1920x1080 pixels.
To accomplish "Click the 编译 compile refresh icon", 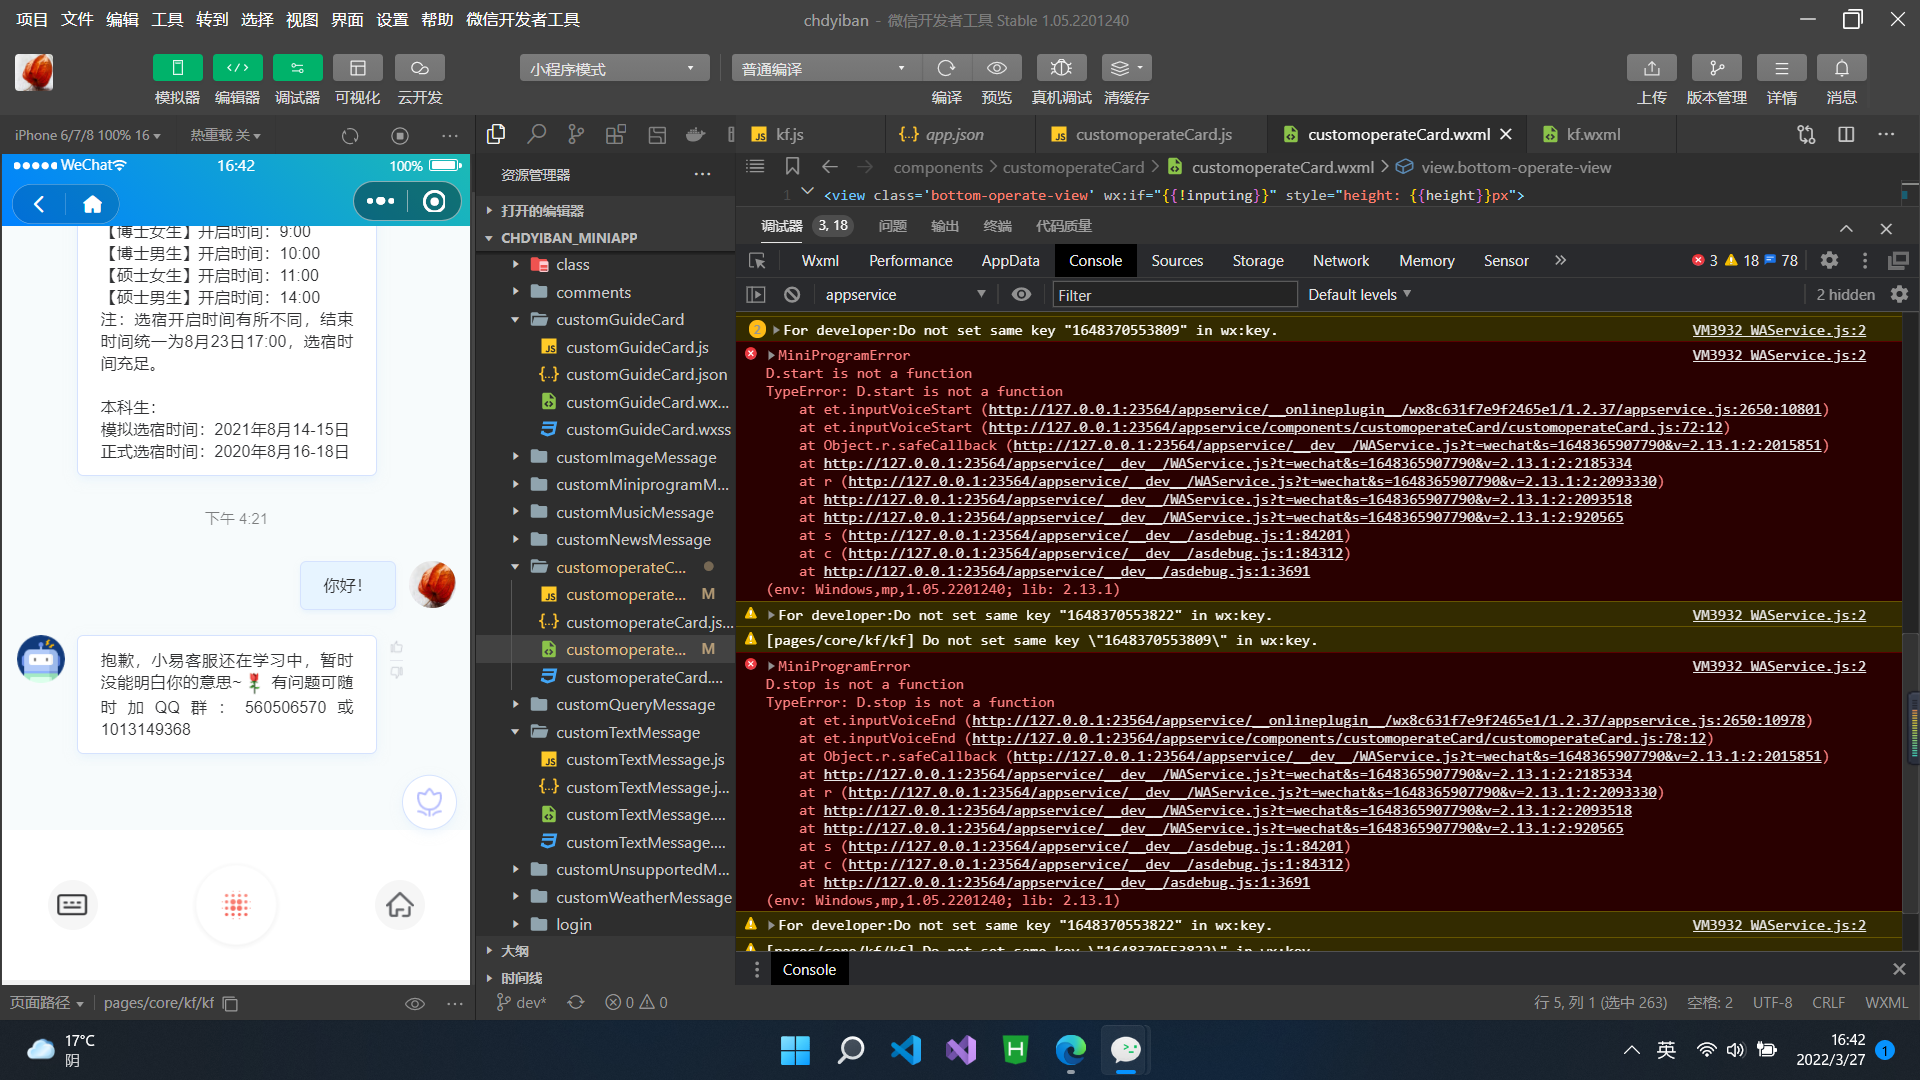I will [946, 68].
